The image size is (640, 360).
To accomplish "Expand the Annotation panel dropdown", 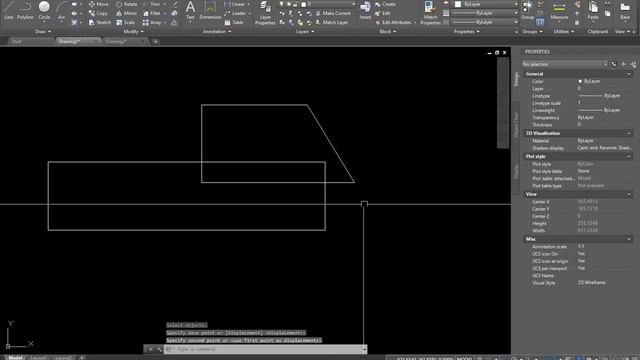I will point(217,31).
